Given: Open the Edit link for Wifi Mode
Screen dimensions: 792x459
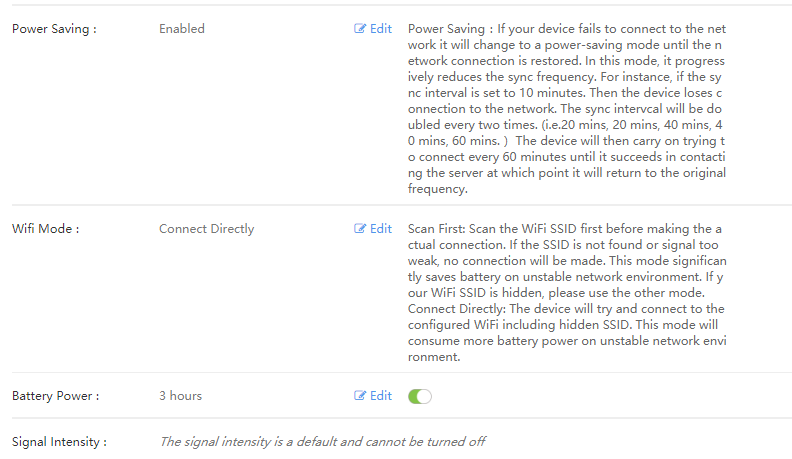Looking at the screenshot, I should click(373, 229).
